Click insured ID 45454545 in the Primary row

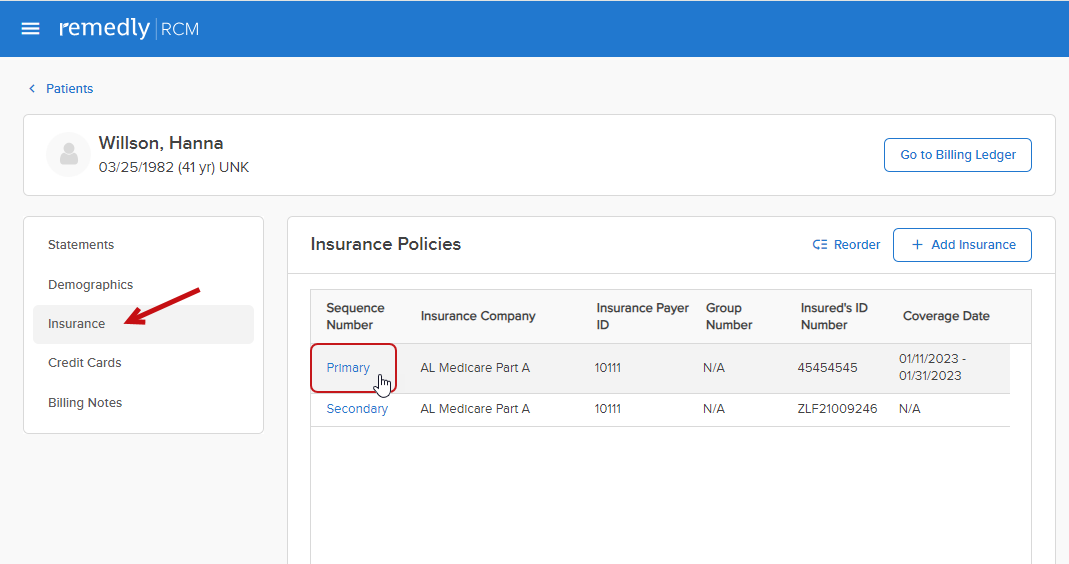tap(827, 368)
